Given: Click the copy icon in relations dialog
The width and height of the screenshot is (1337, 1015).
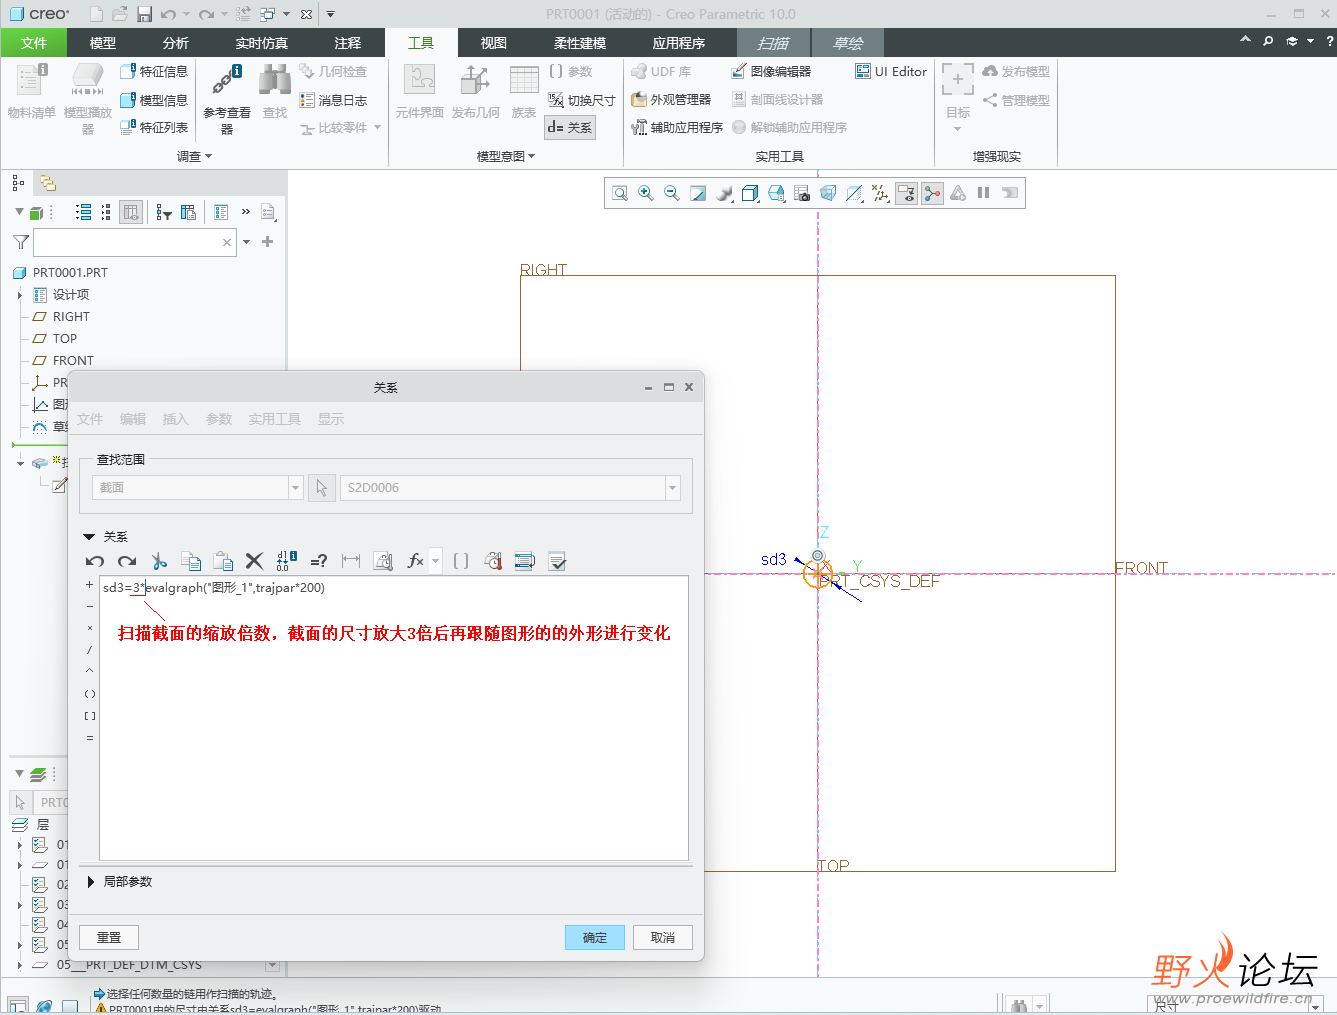Looking at the screenshot, I should (x=191, y=561).
